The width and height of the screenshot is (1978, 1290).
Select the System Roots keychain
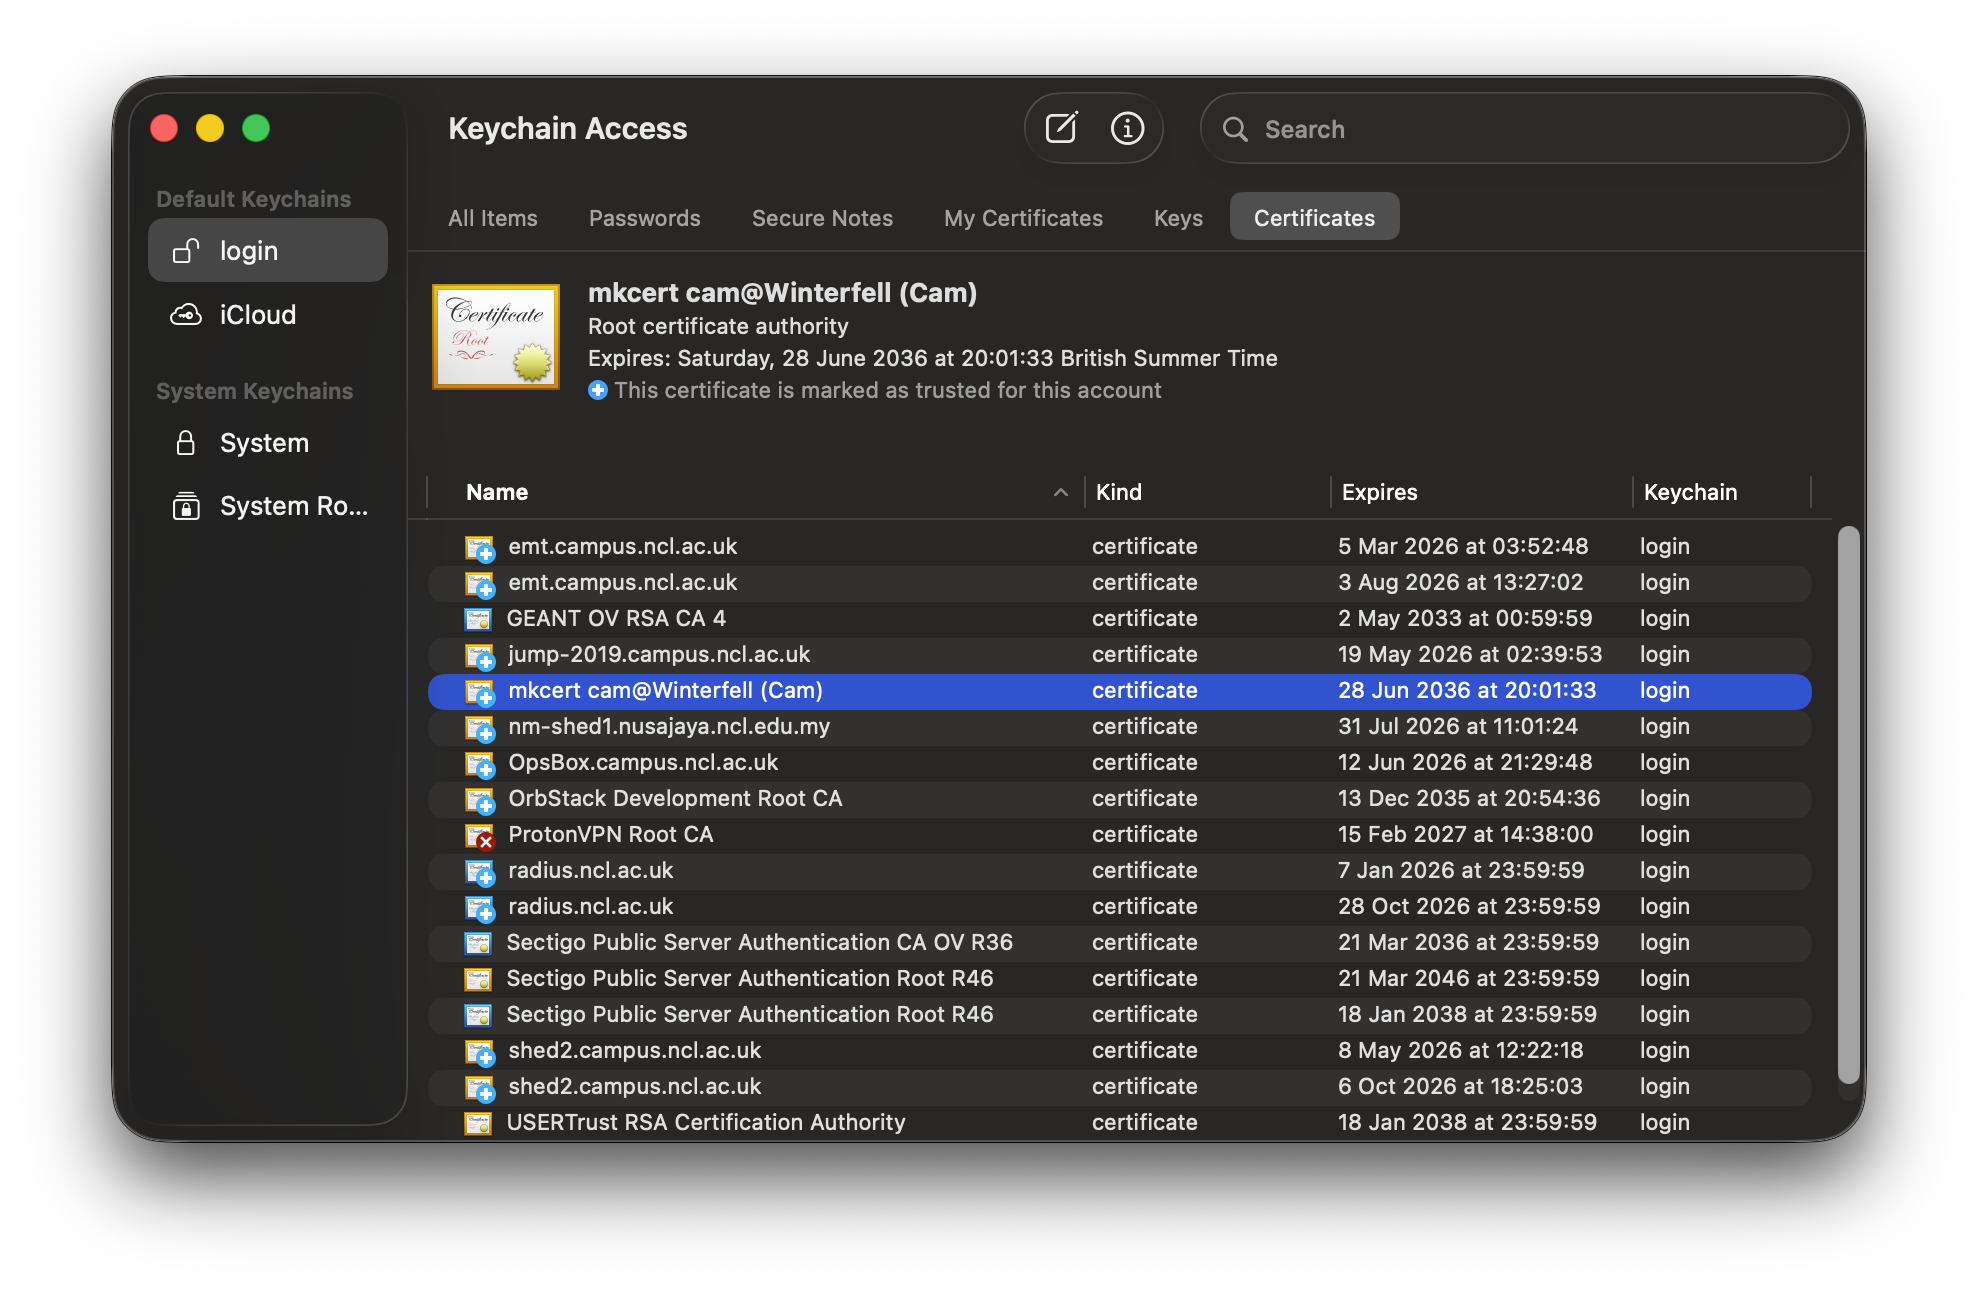coord(268,506)
